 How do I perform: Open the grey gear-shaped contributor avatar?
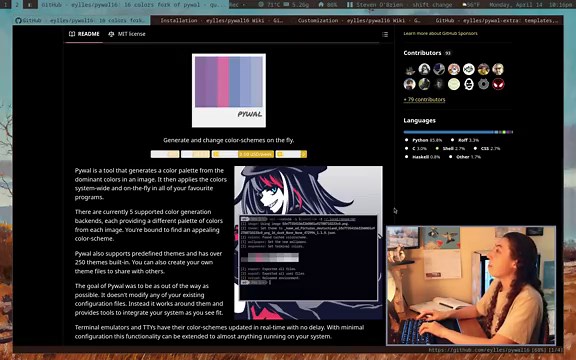pyautogui.click(x=483, y=84)
